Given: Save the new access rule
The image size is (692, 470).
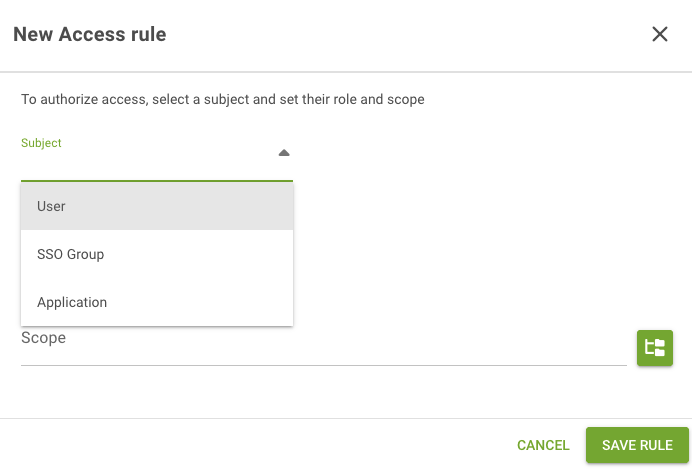Looking at the screenshot, I should point(637,445).
